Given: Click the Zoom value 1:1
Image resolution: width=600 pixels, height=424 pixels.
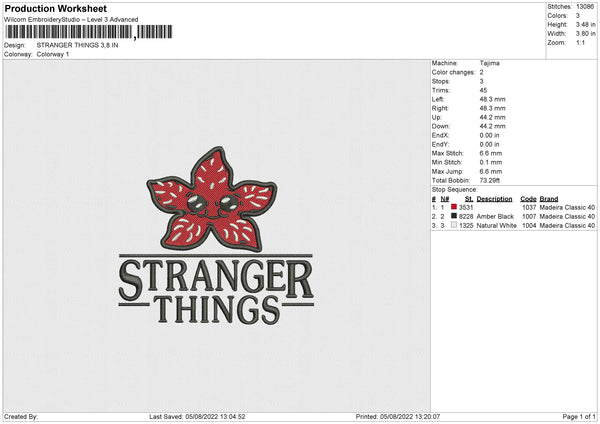Looking at the screenshot, I should point(580,42).
